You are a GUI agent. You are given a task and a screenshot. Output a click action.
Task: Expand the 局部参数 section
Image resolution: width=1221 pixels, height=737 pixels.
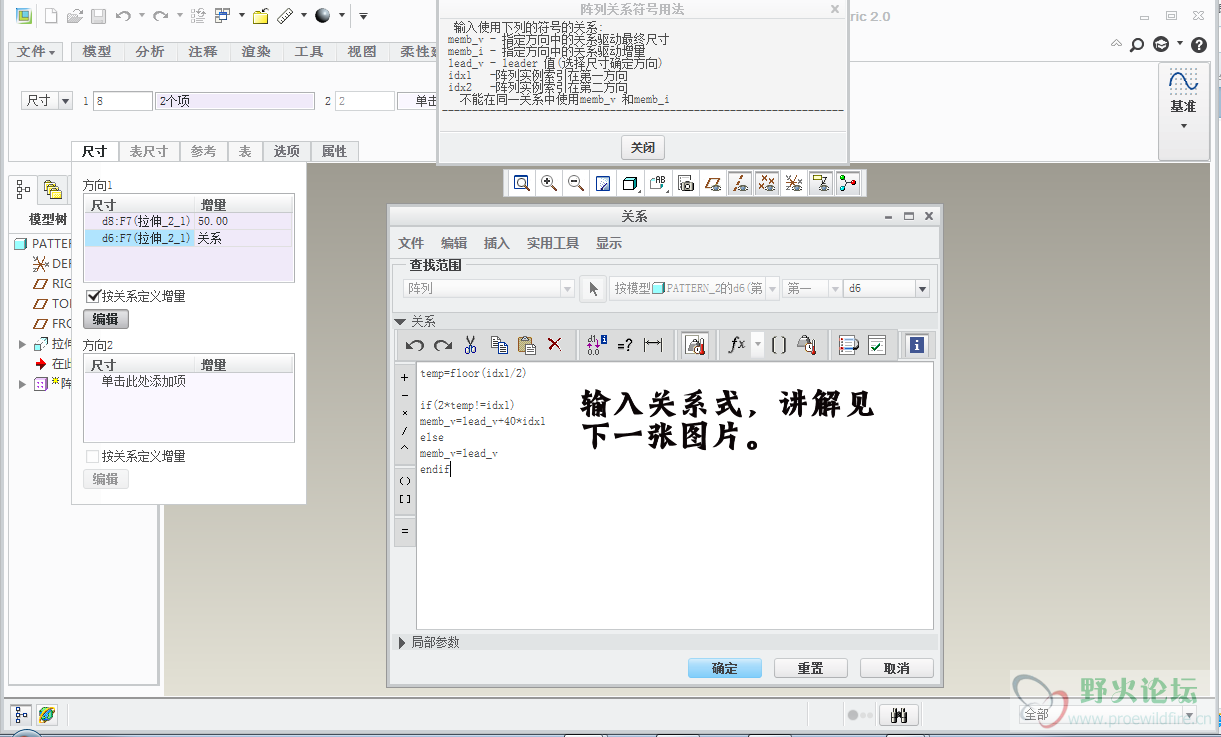click(x=402, y=642)
